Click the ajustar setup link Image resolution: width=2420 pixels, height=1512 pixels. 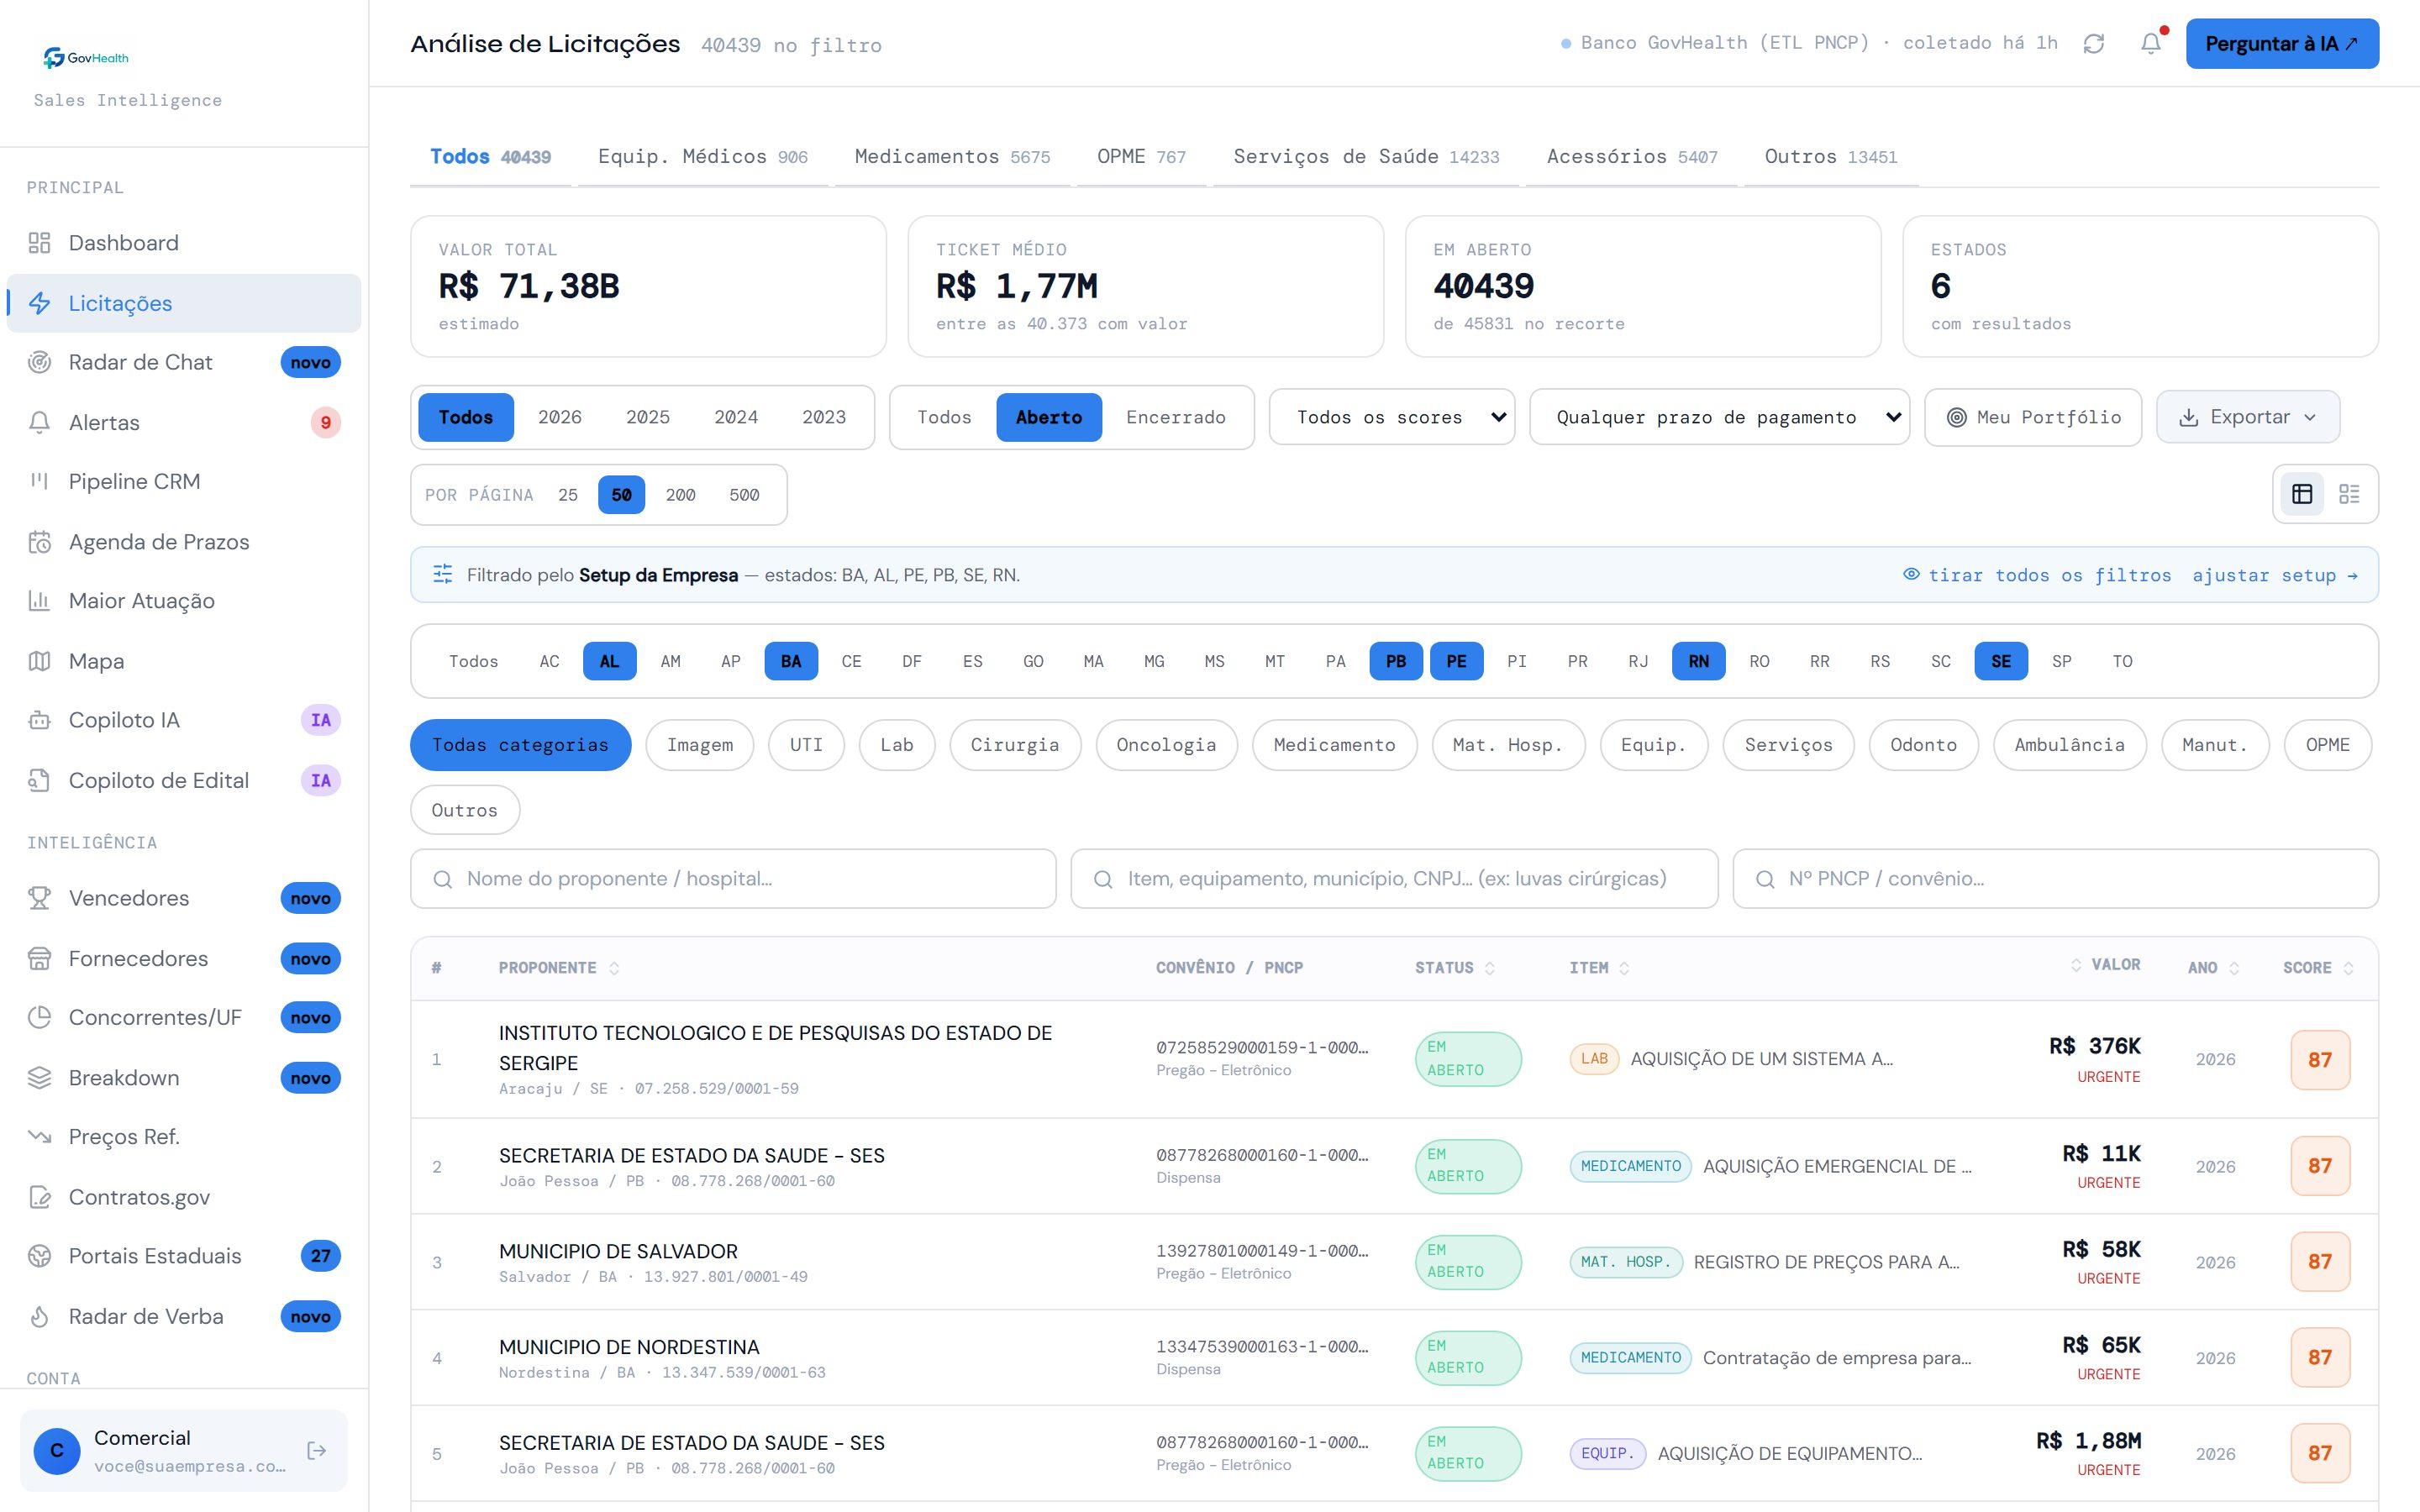tap(2275, 575)
